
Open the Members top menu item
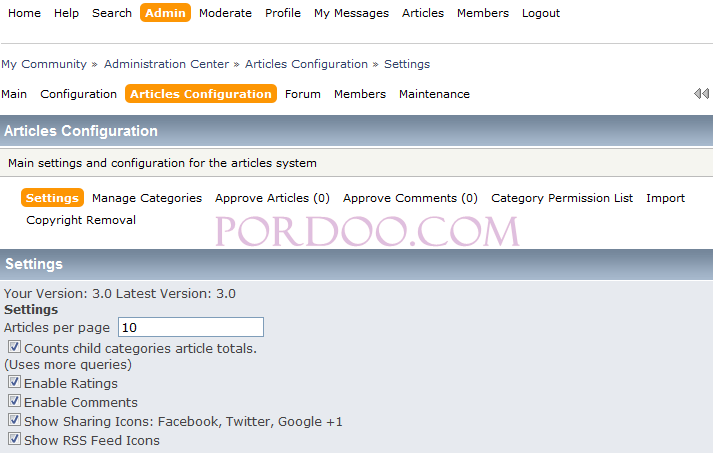483,13
